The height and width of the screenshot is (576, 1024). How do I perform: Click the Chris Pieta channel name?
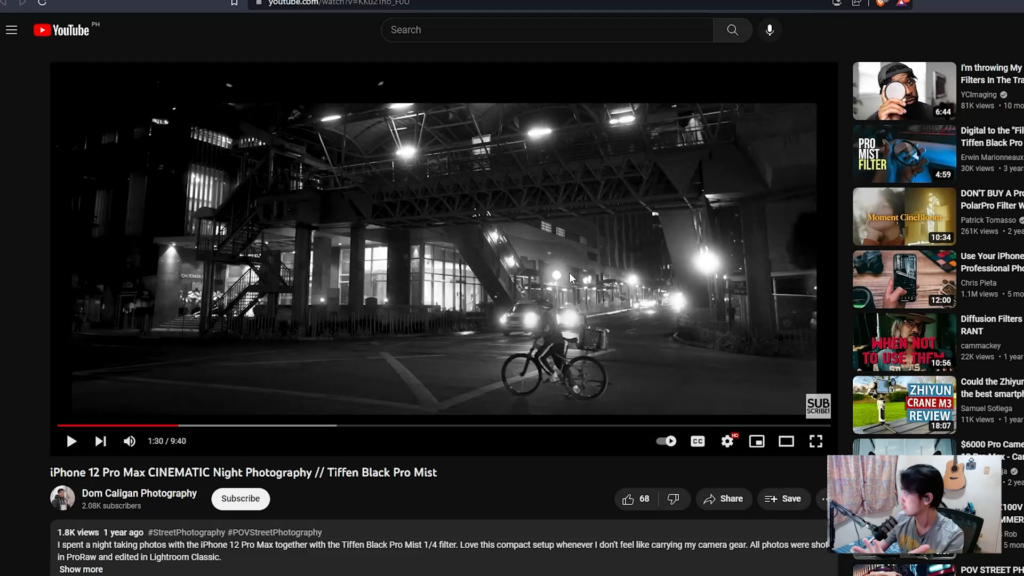(x=978, y=283)
